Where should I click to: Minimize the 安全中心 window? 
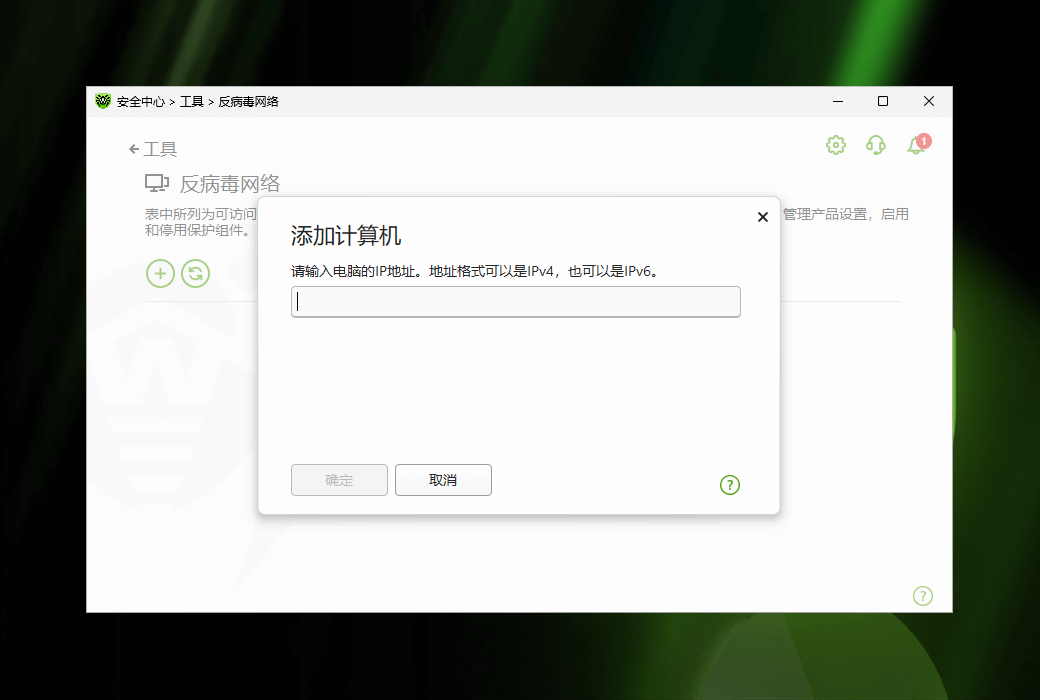coord(838,102)
